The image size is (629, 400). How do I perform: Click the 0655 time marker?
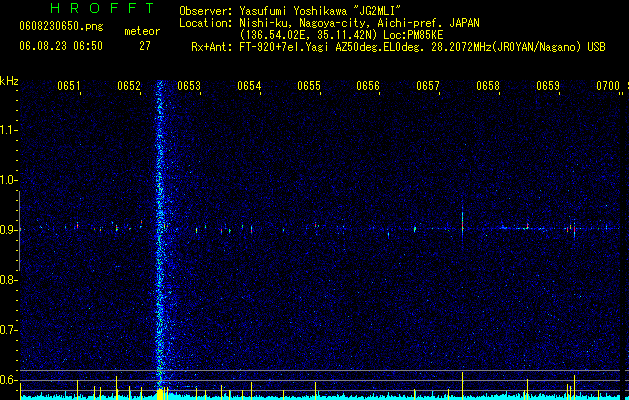click(x=309, y=86)
